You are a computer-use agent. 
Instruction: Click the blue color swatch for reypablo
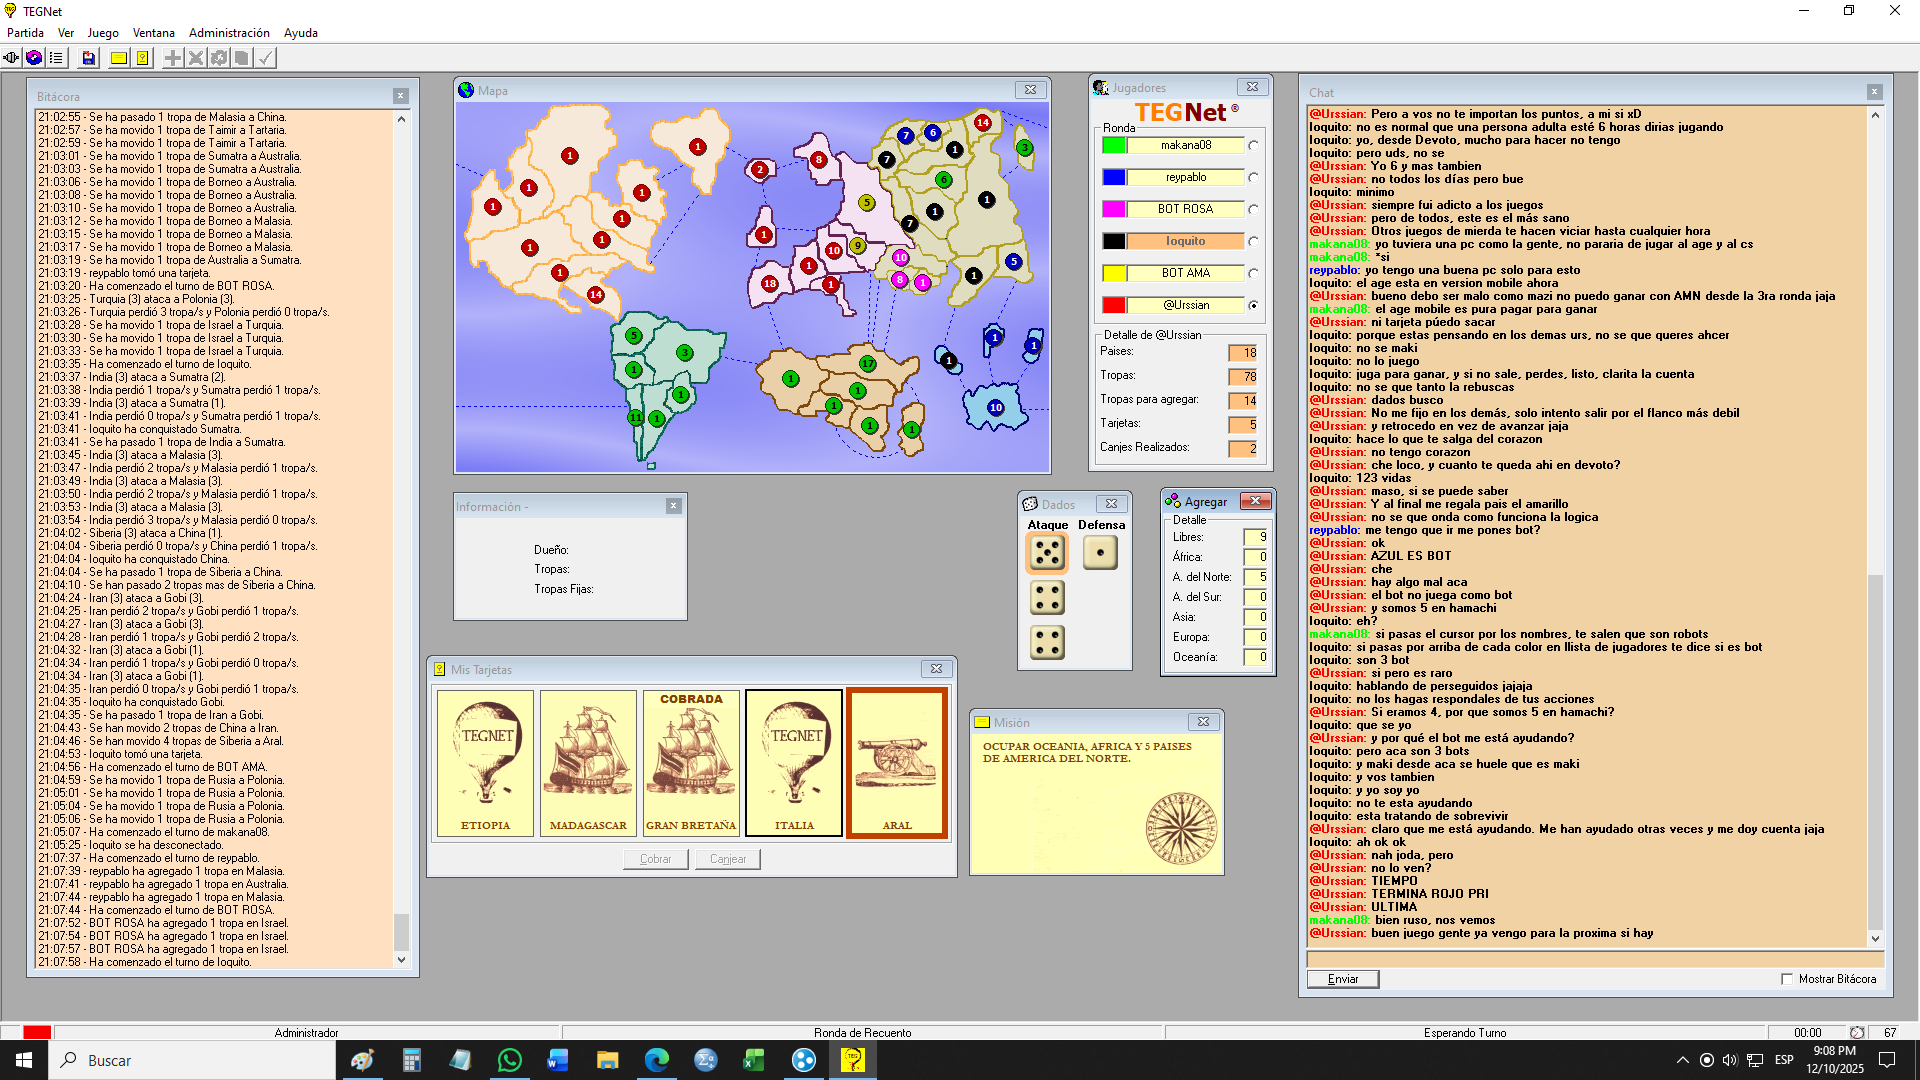coord(1113,177)
